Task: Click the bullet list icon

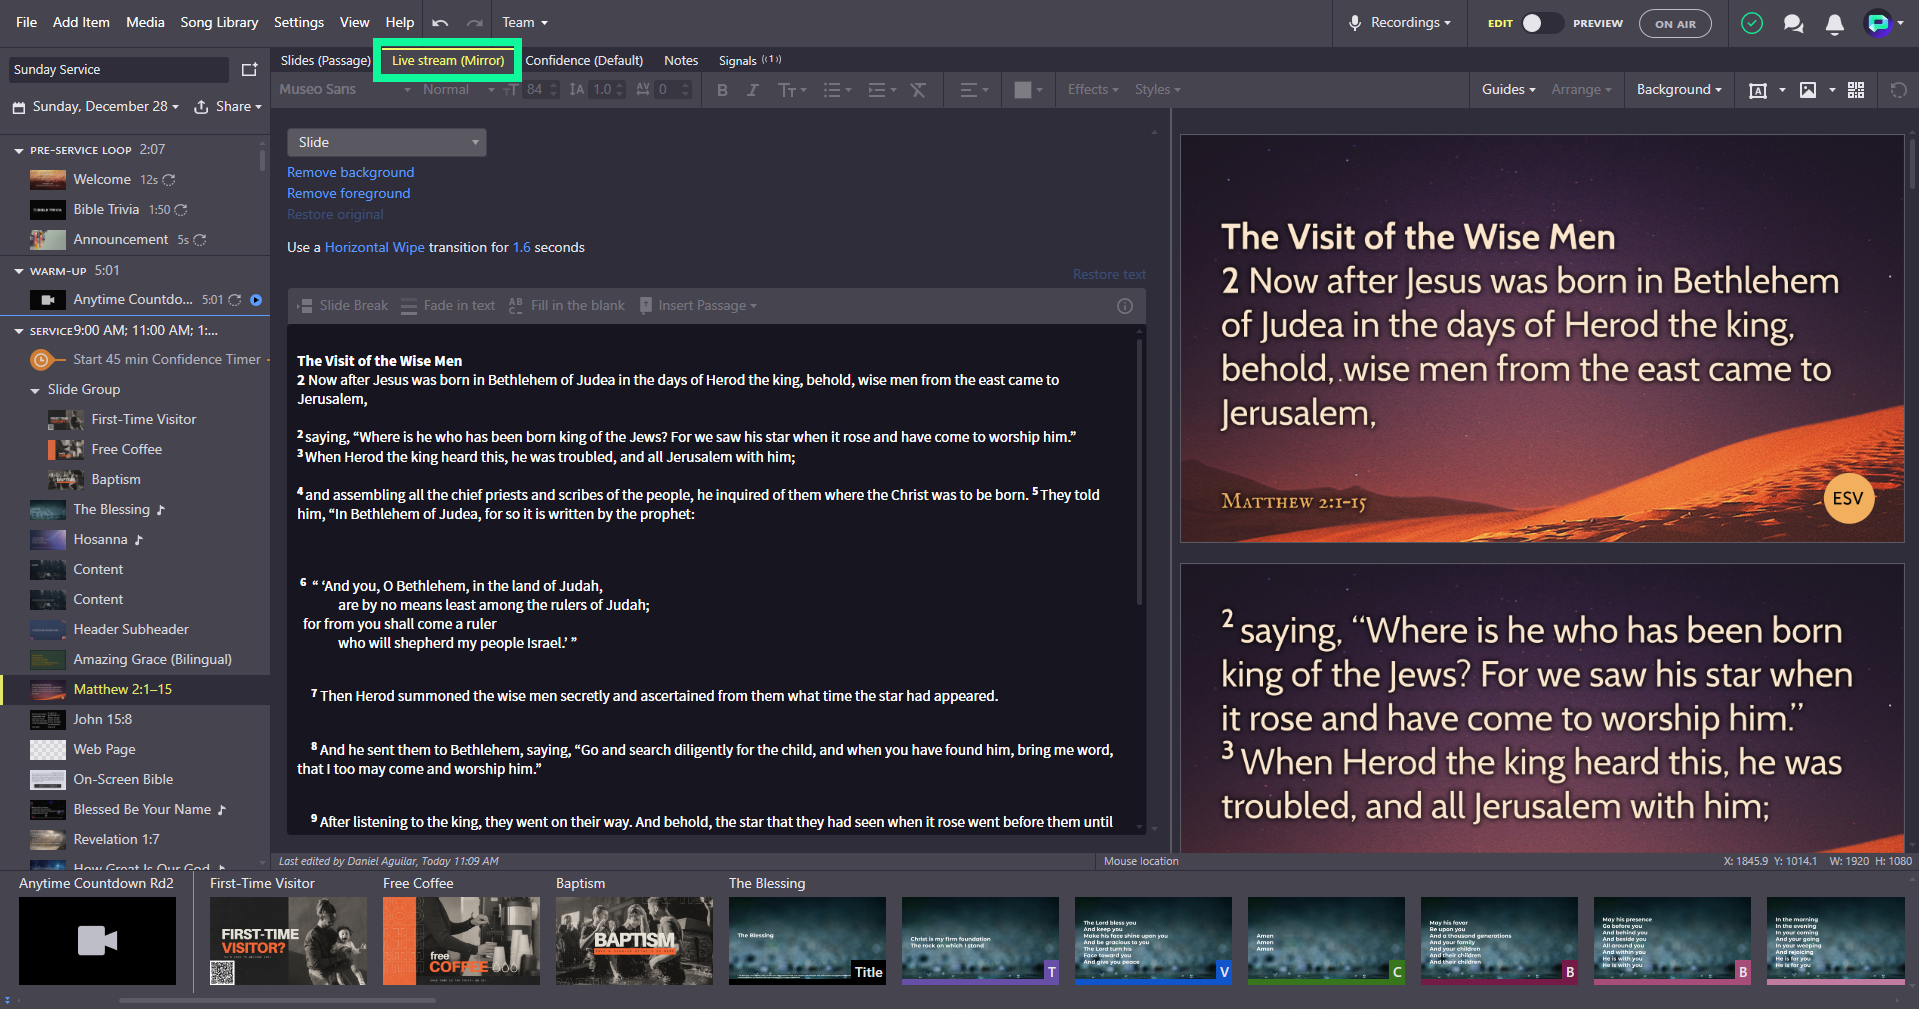Action: click(x=832, y=90)
